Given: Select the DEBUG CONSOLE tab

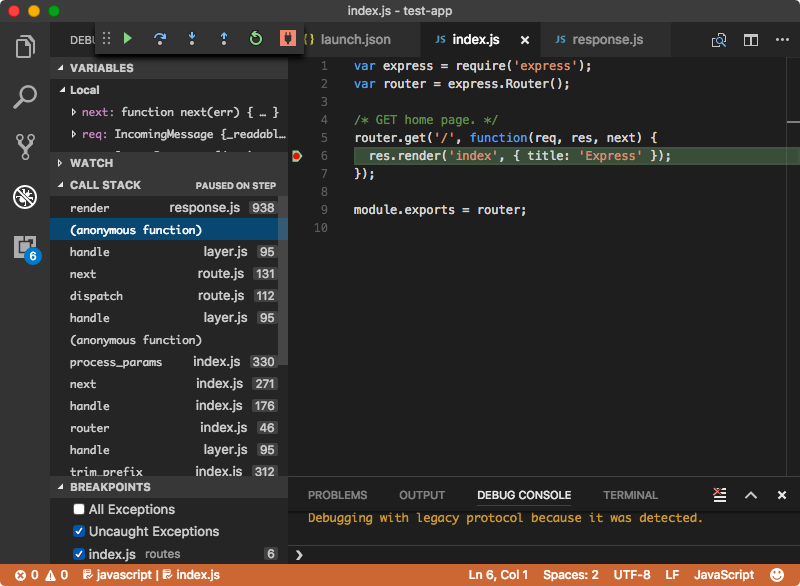Looking at the screenshot, I should 524,495.
